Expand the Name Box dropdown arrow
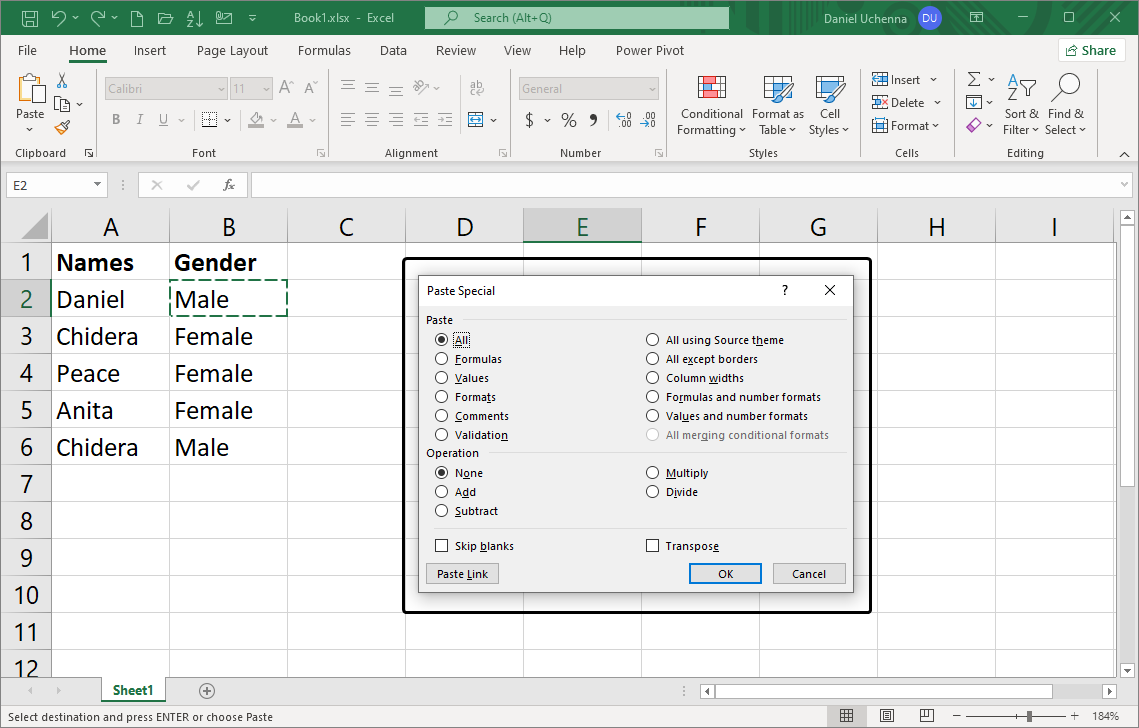This screenshot has height=728, width=1139. point(97,185)
